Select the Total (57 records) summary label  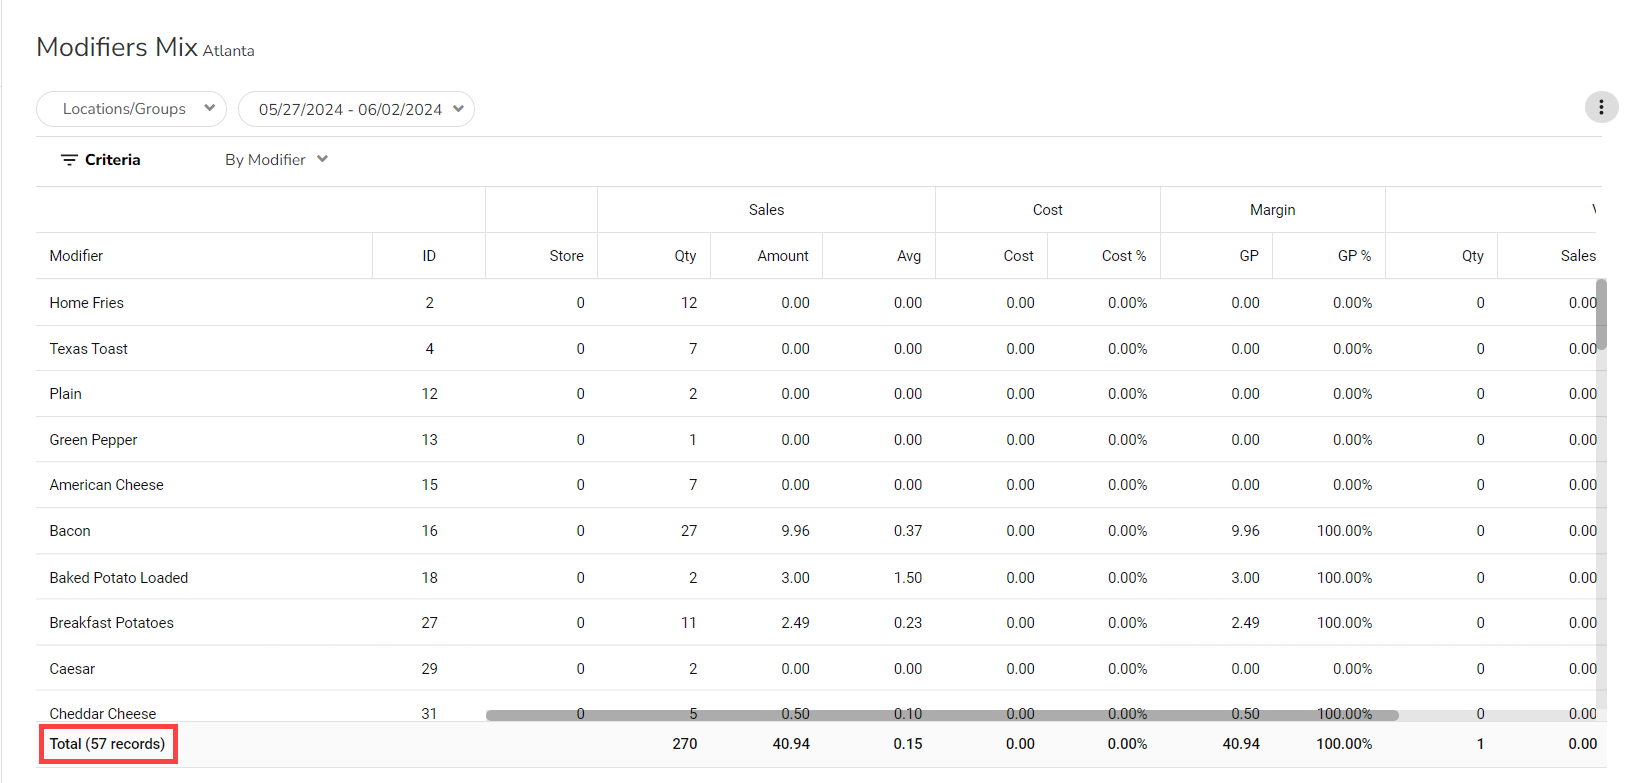click(x=108, y=744)
